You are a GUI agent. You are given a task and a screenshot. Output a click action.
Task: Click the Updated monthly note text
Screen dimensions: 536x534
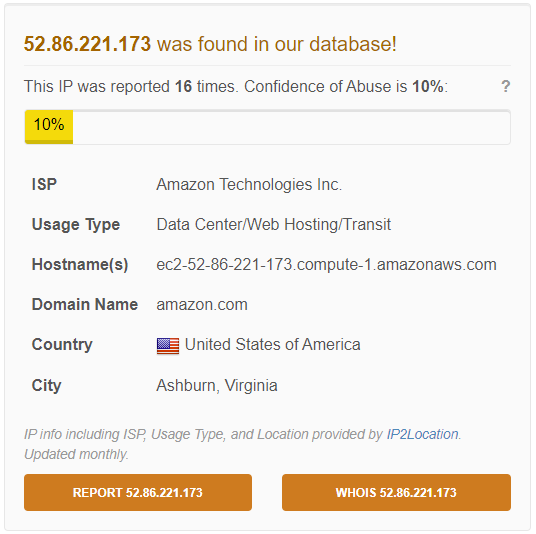pos(76,454)
